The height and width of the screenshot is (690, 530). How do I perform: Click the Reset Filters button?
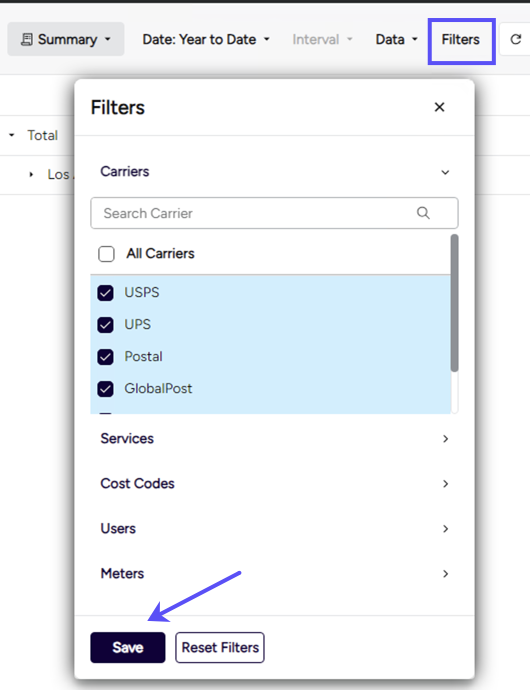tap(220, 647)
